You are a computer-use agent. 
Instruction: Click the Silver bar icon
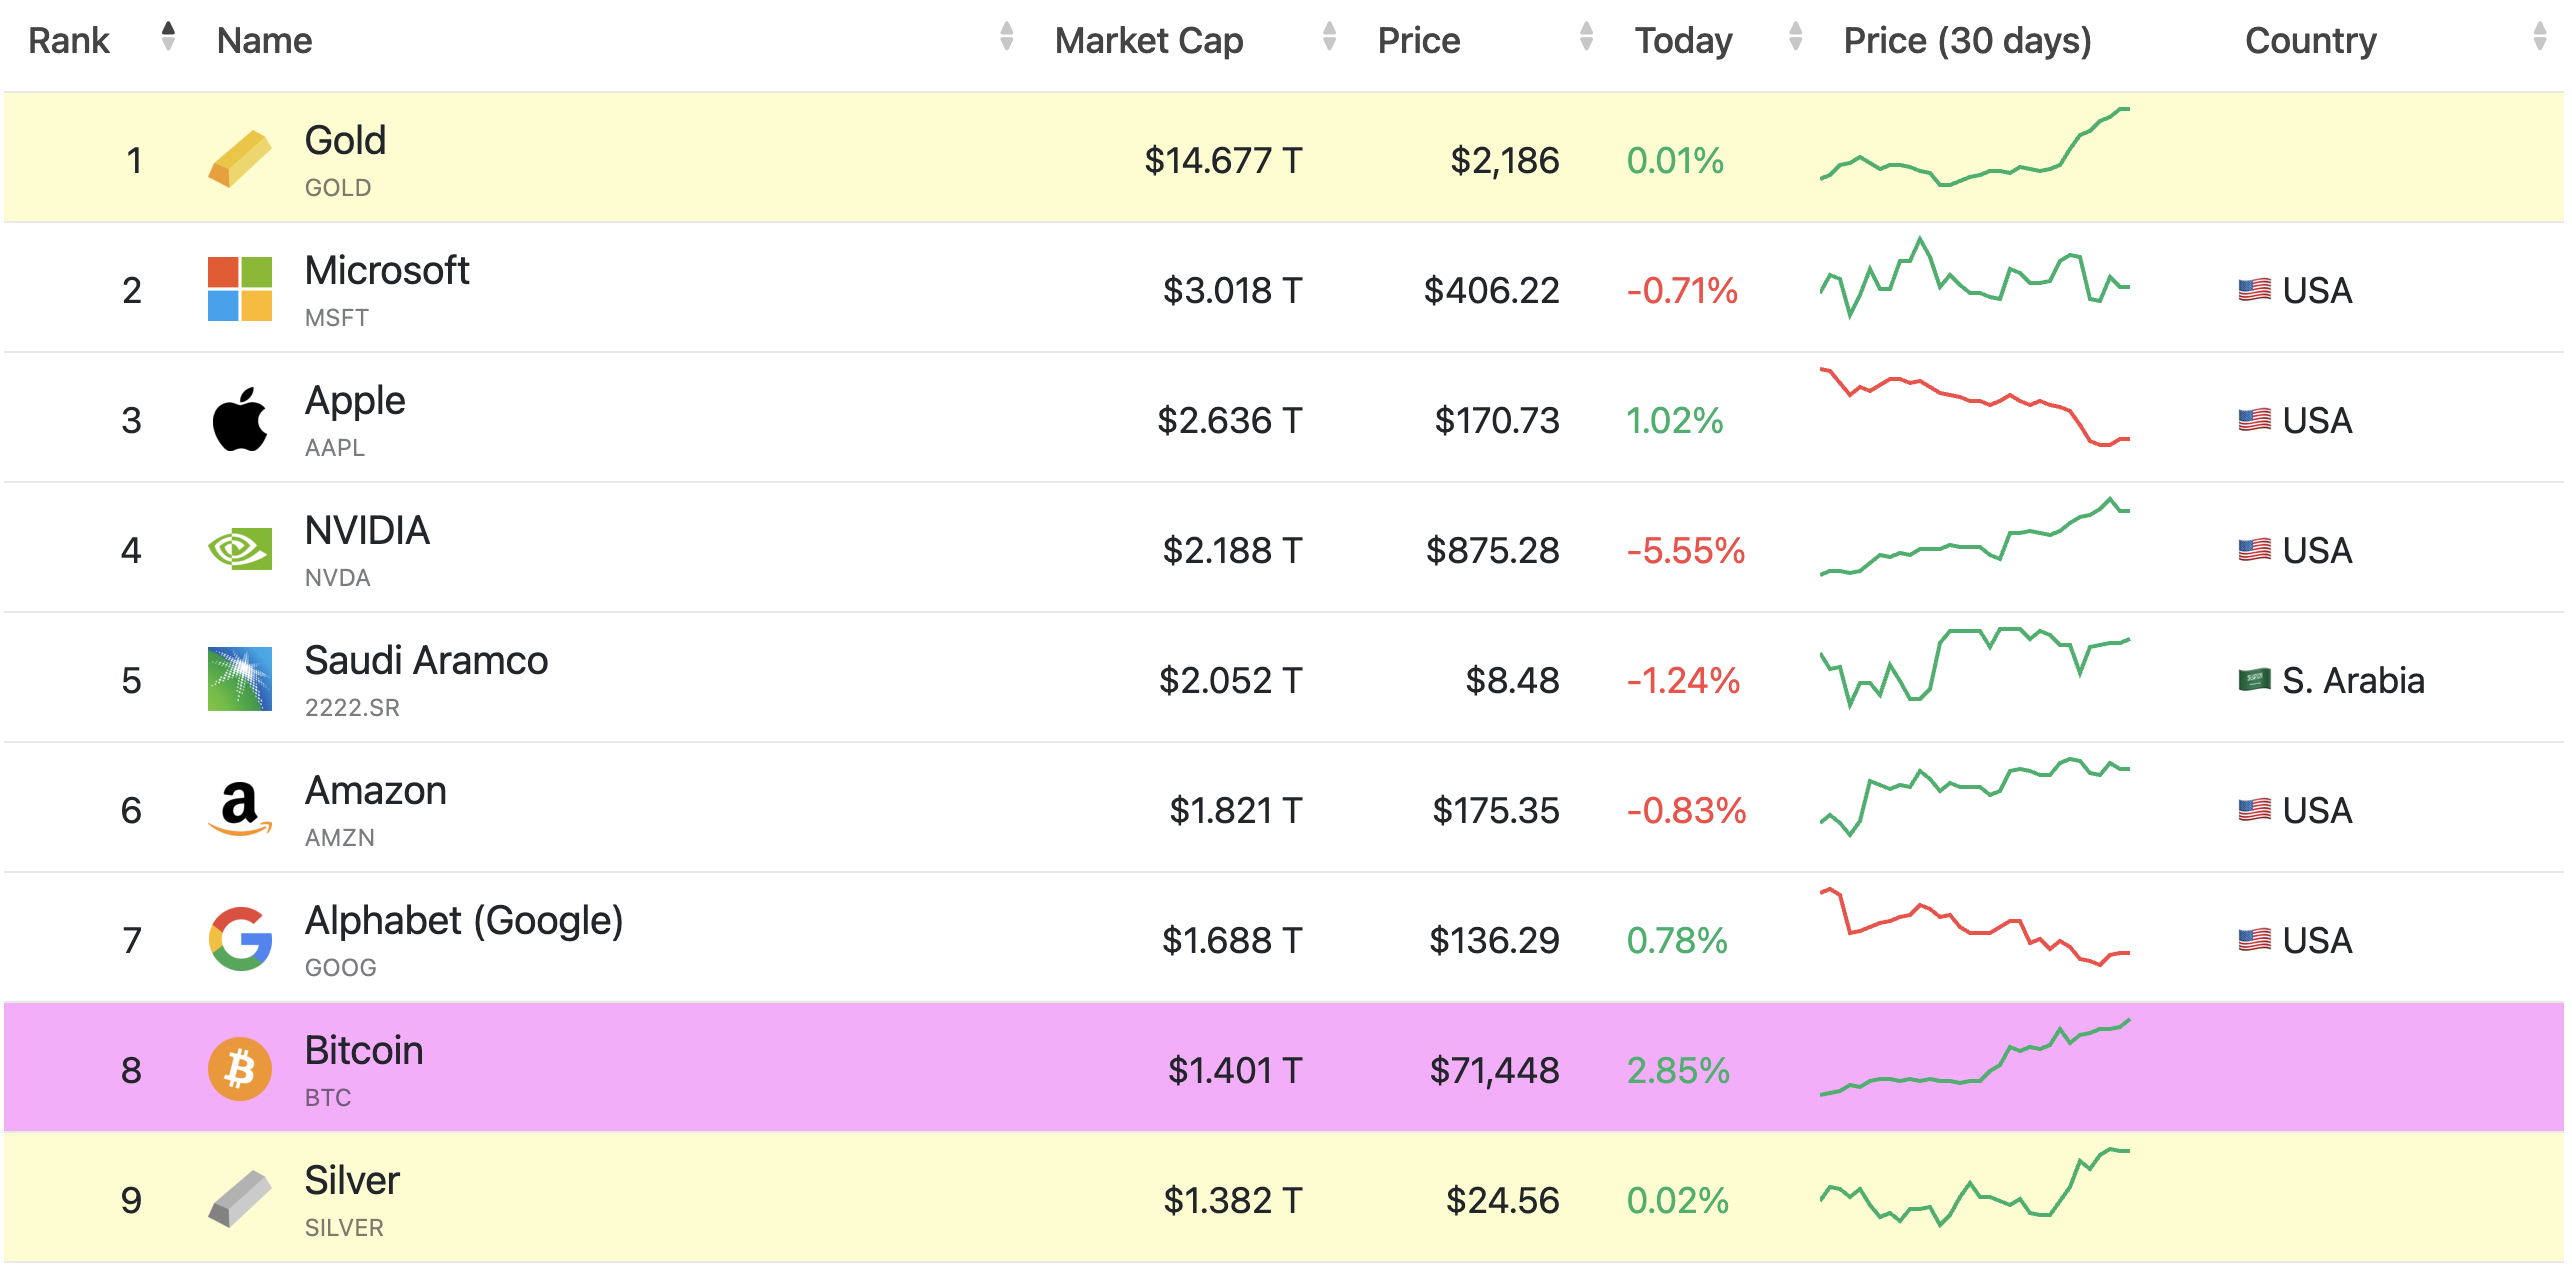pos(239,1199)
